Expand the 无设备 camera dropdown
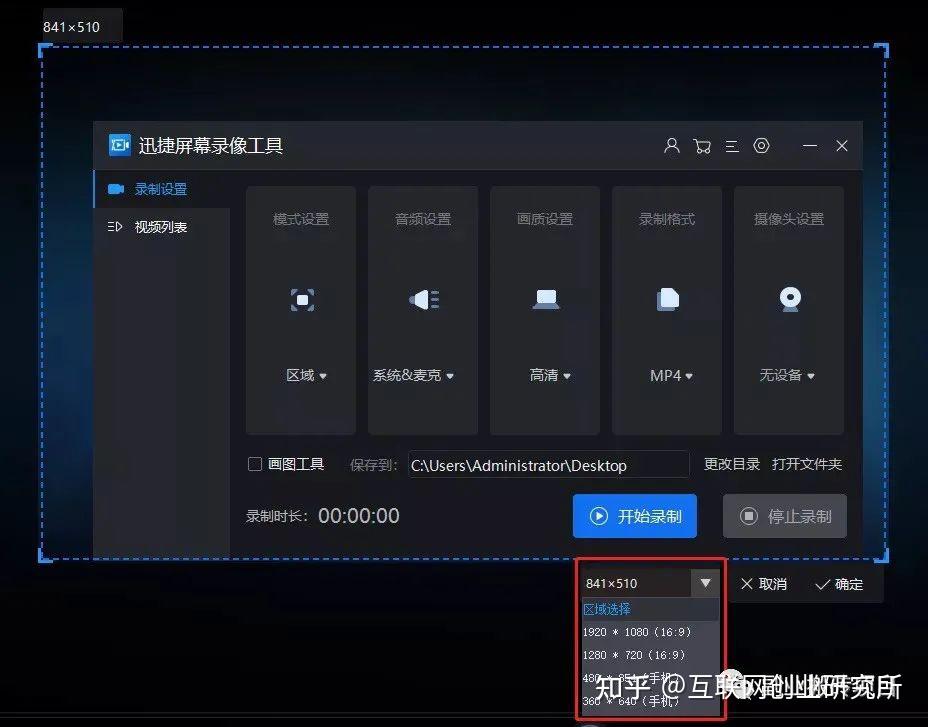This screenshot has height=727, width=928. 787,375
